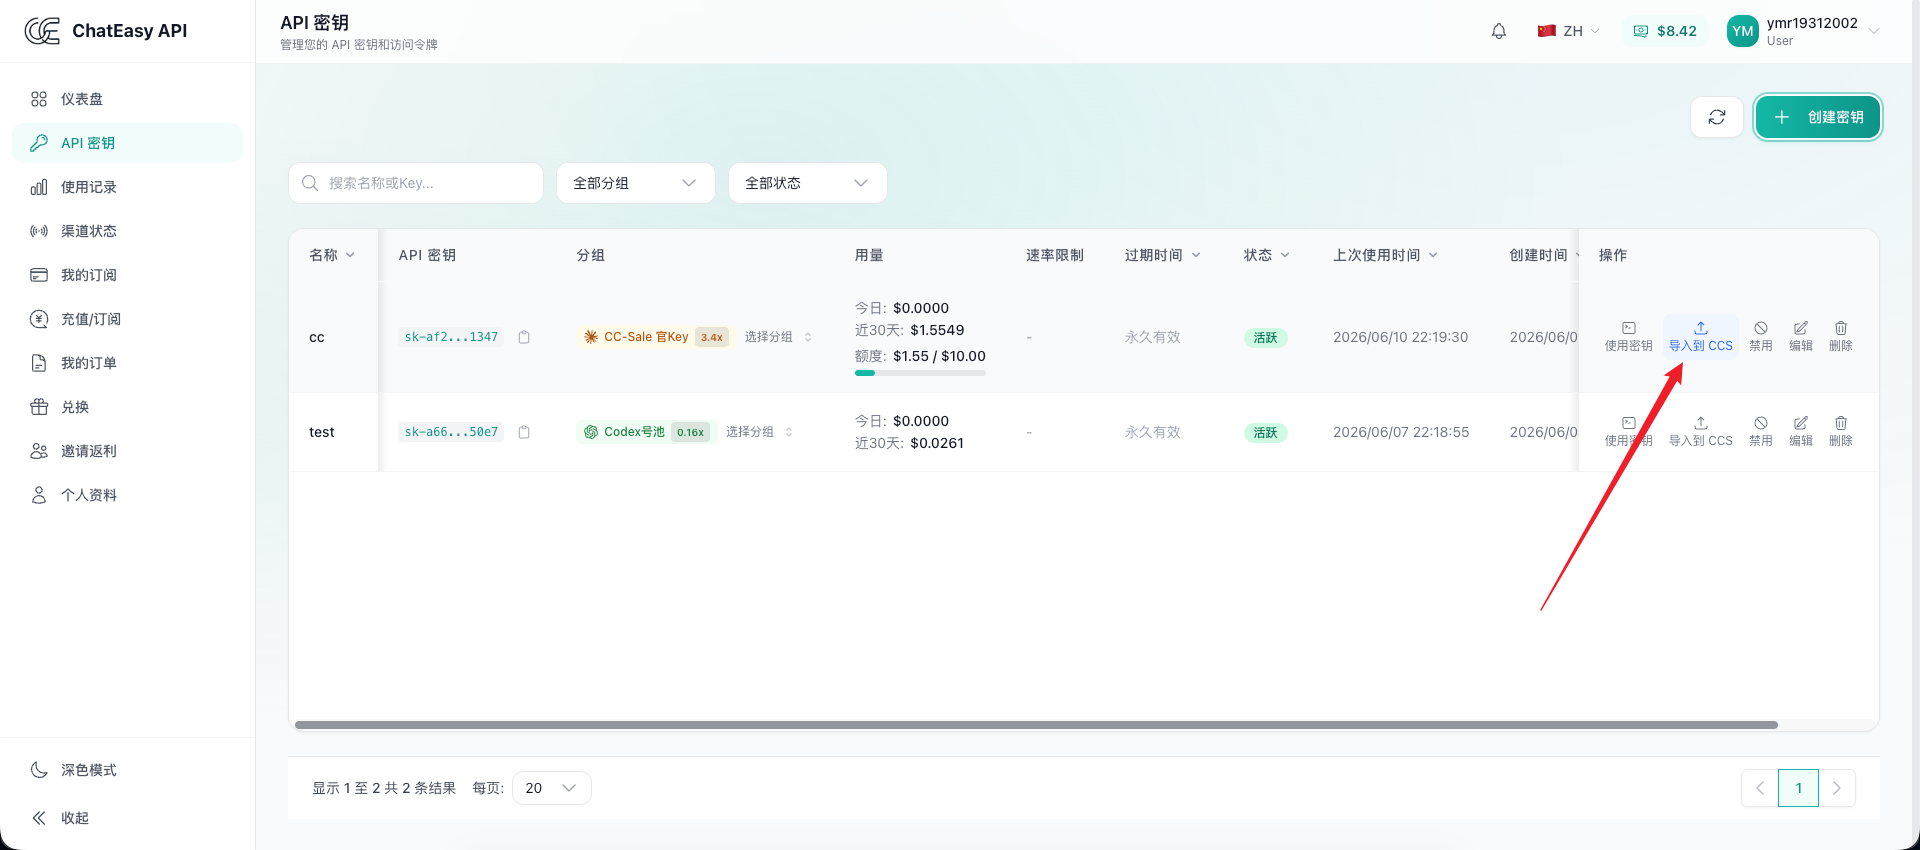Open the 全部状态 filter dropdown

[x=808, y=183]
